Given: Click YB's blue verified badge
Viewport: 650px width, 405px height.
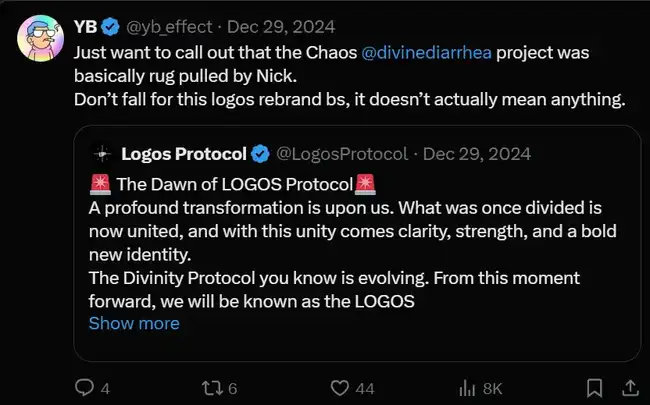Looking at the screenshot, I should (x=112, y=25).
